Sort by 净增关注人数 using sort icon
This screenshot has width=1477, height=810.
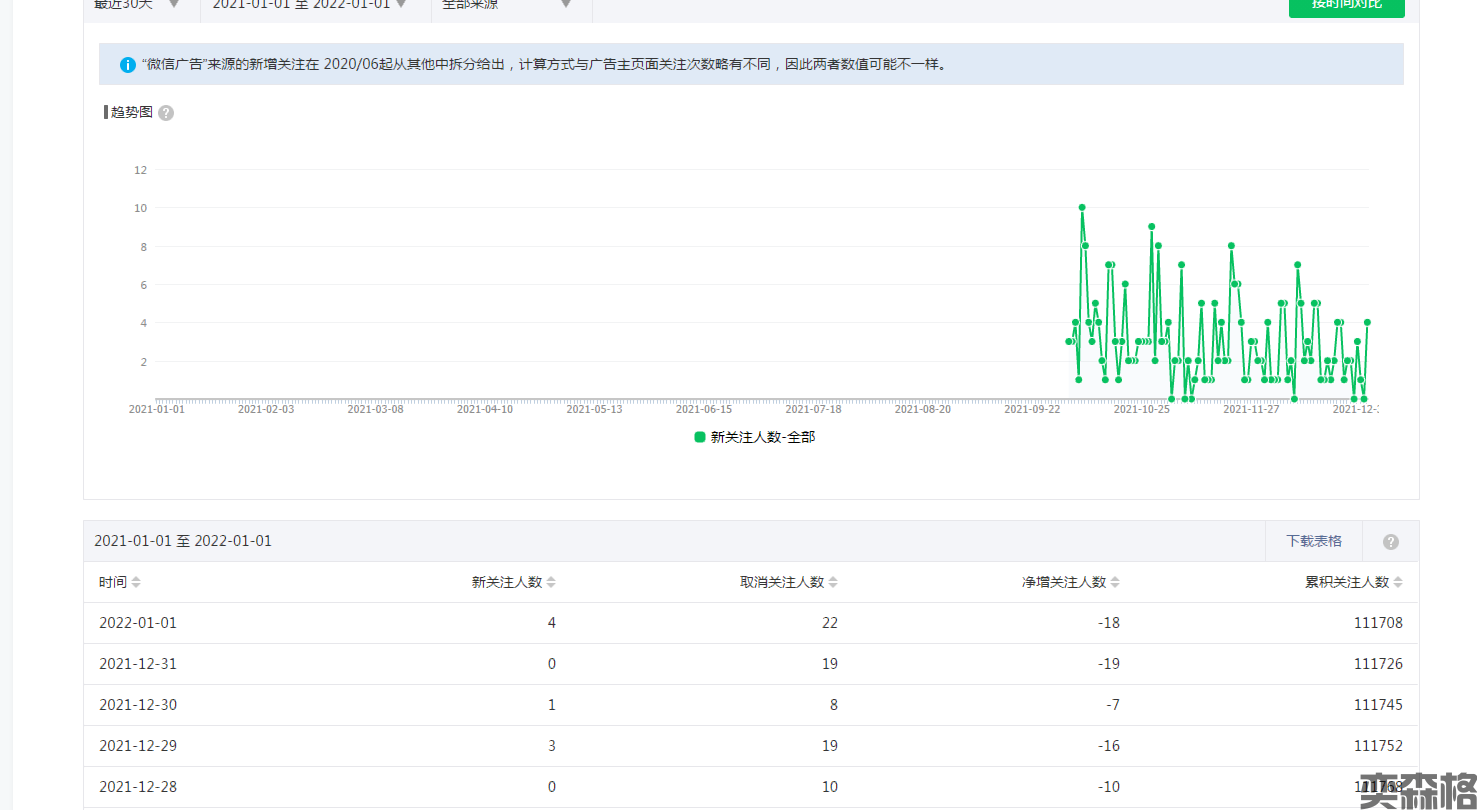[x=1115, y=582]
